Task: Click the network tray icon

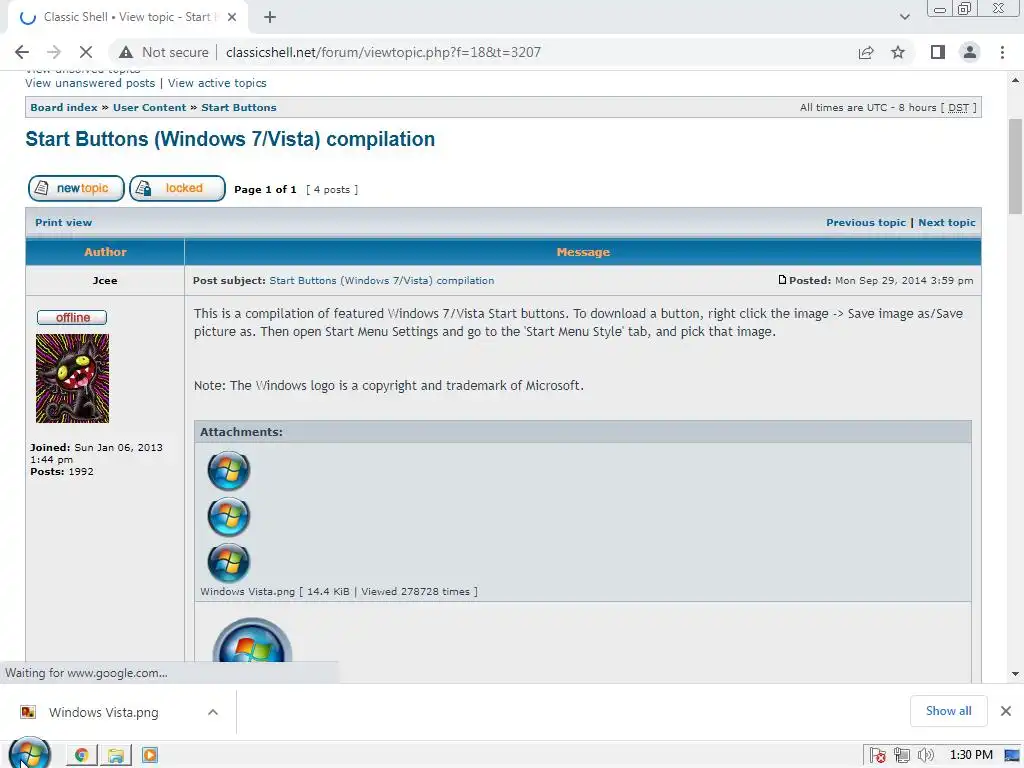Action: [x=902, y=755]
